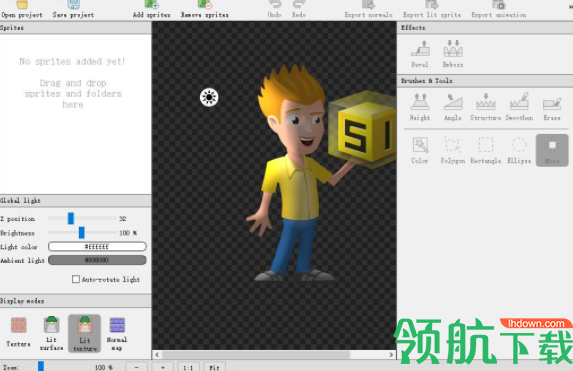This screenshot has height=371, width=573.
Task: Open the Light color picker field
Action: point(97,247)
